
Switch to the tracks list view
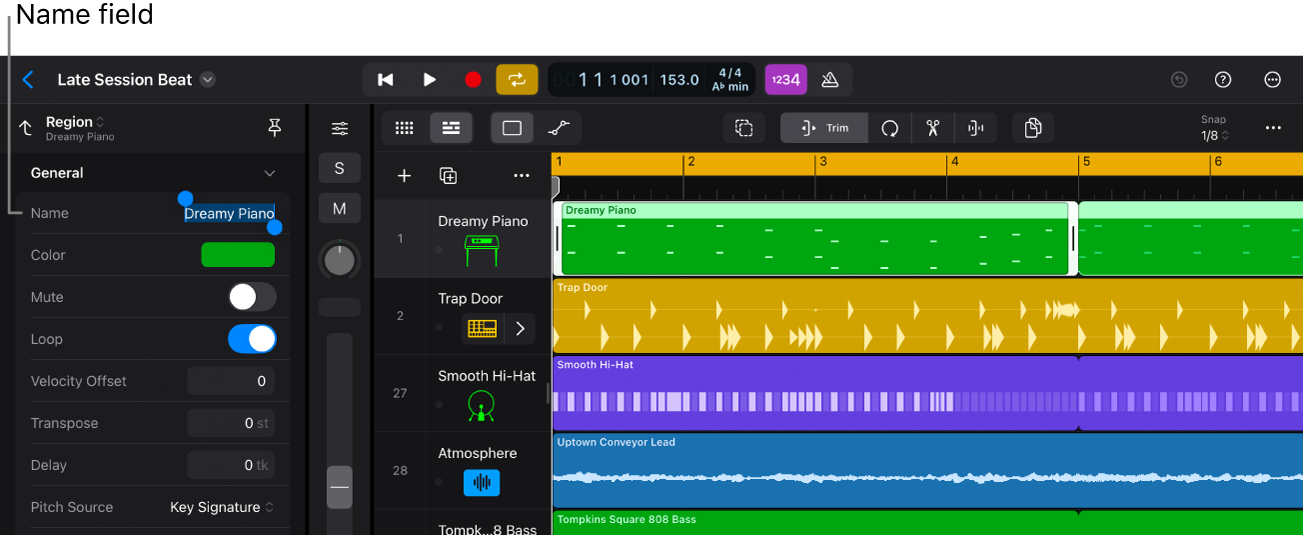click(451, 128)
